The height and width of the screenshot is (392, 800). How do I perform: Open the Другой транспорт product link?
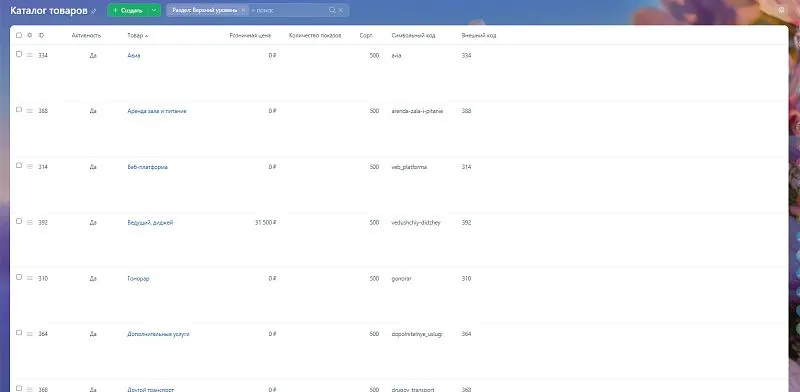coord(151,389)
